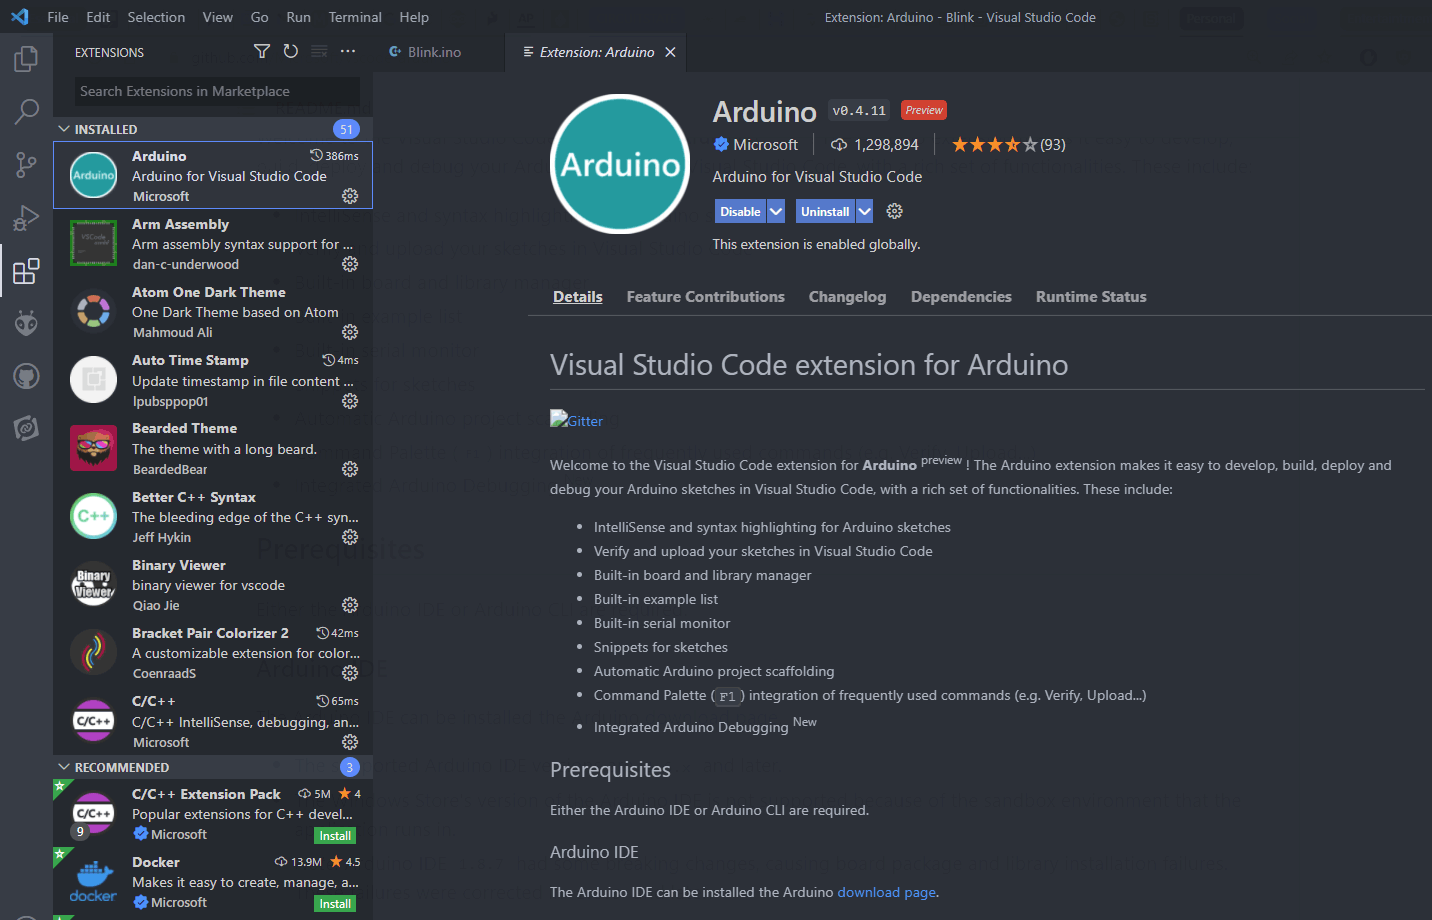
Task: Filter extensions using the funnel icon
Action: tap(261, 51)
